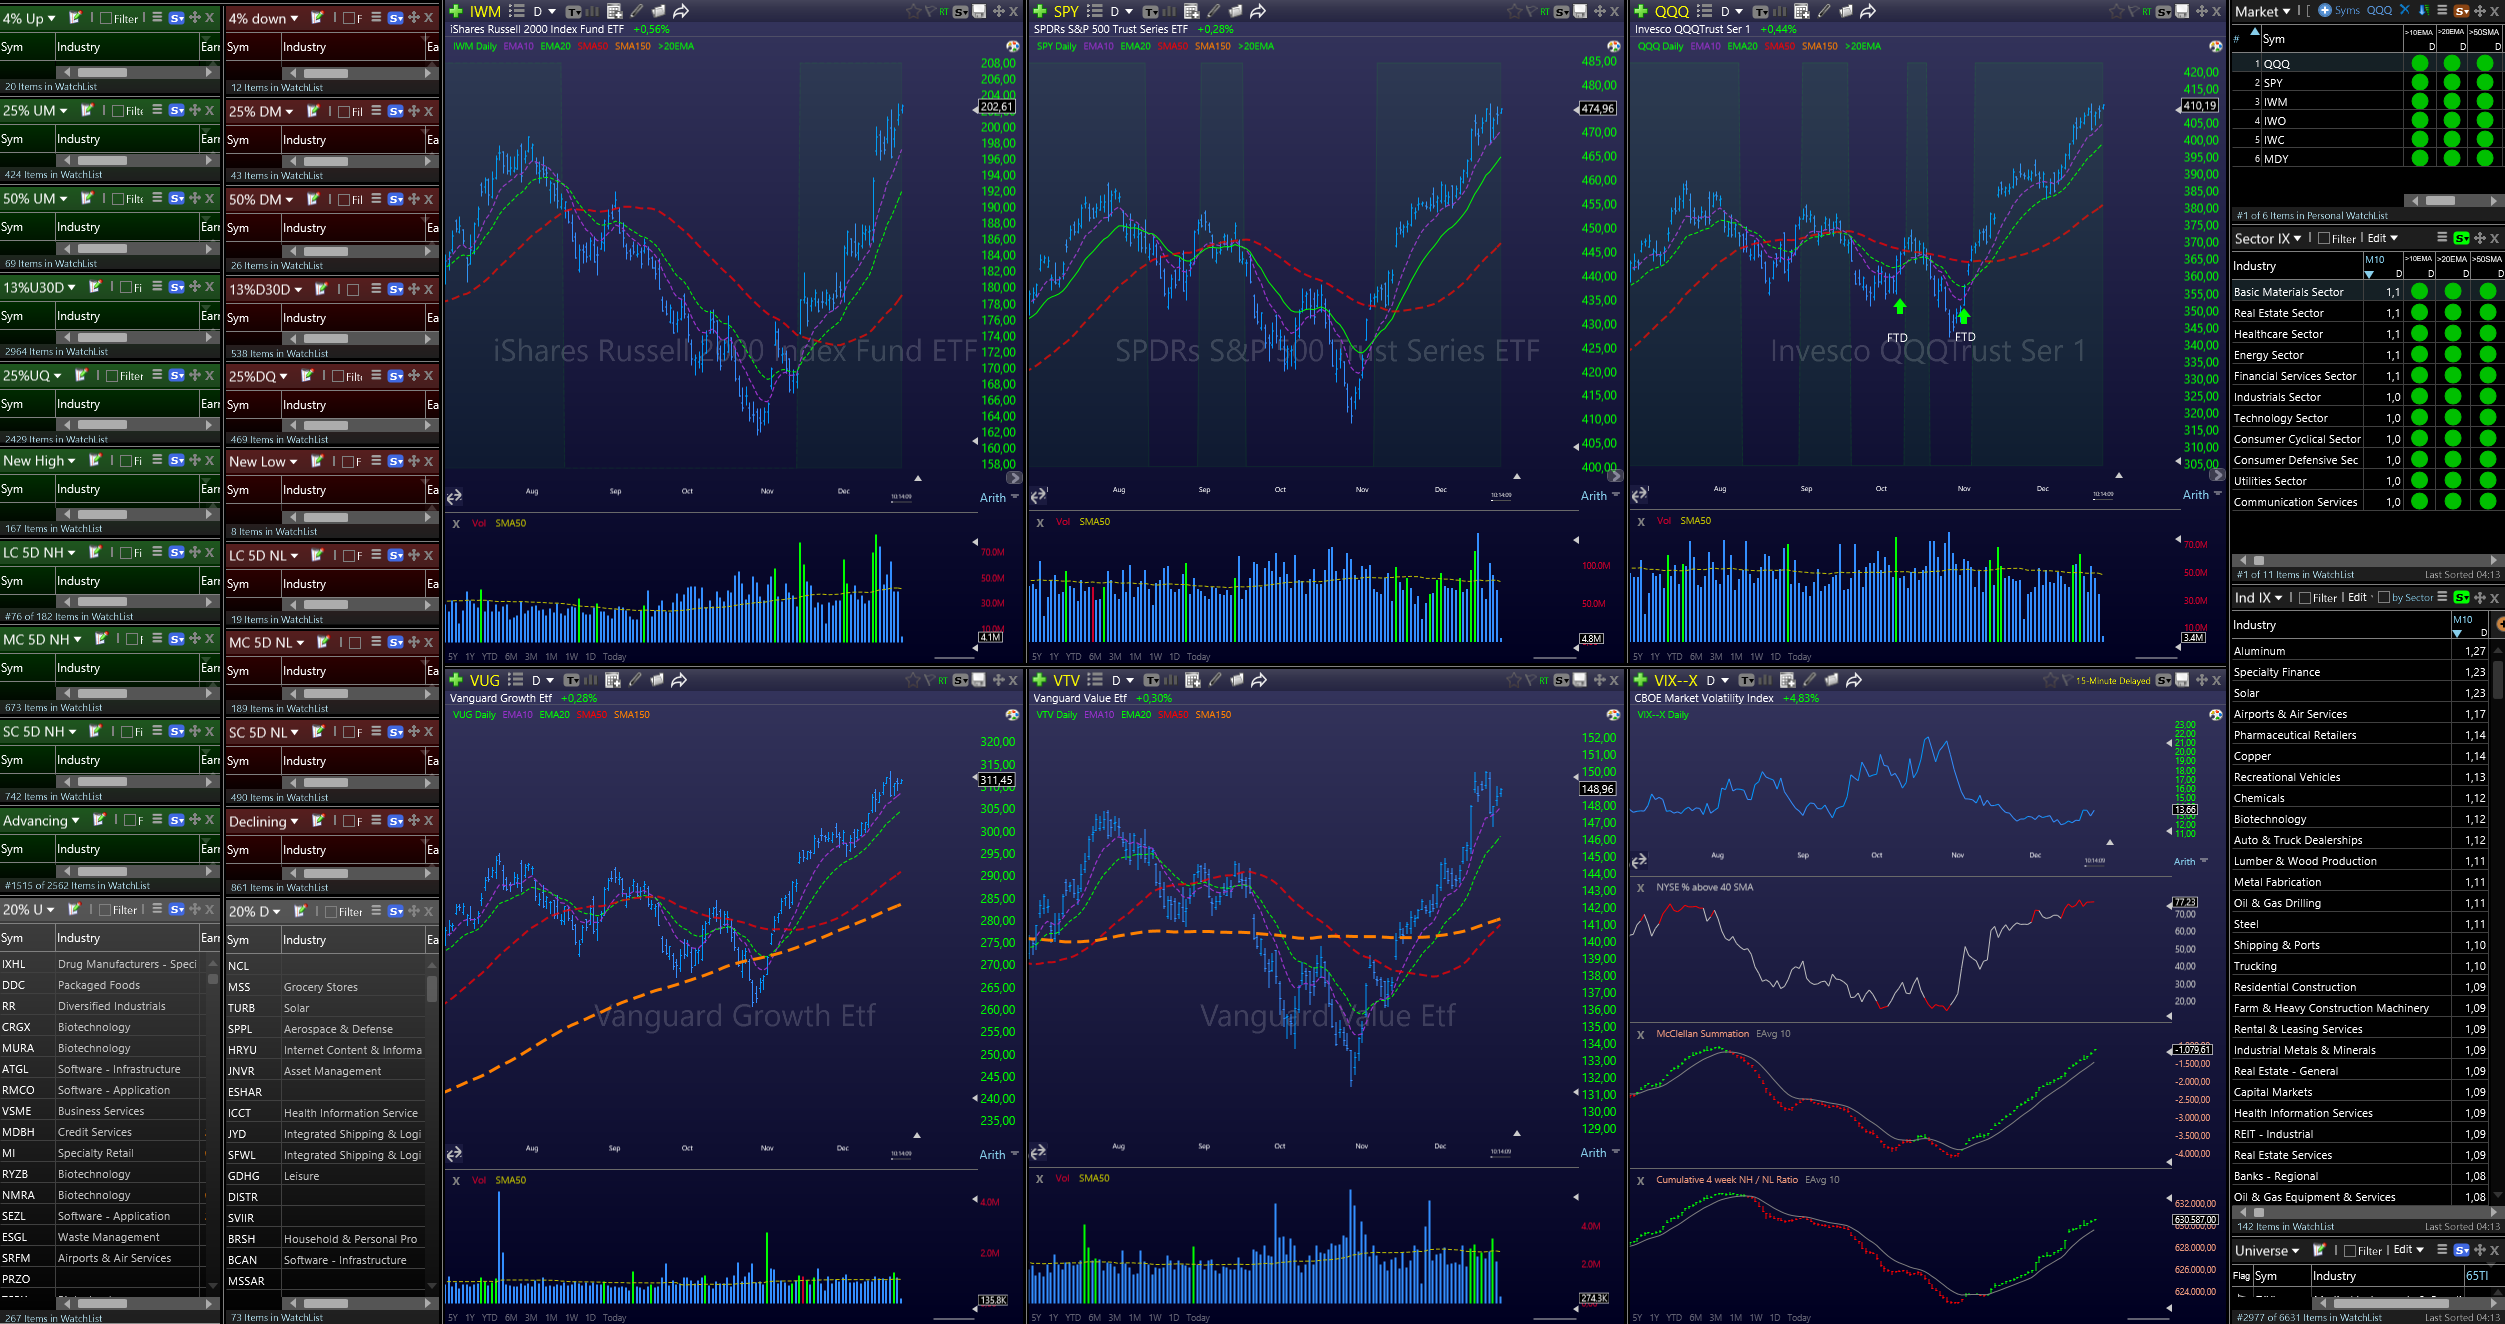Screen dimensions: 2505x1324
Task: Check Filter box in 4% Up watchlist
Action: point(106,18)
